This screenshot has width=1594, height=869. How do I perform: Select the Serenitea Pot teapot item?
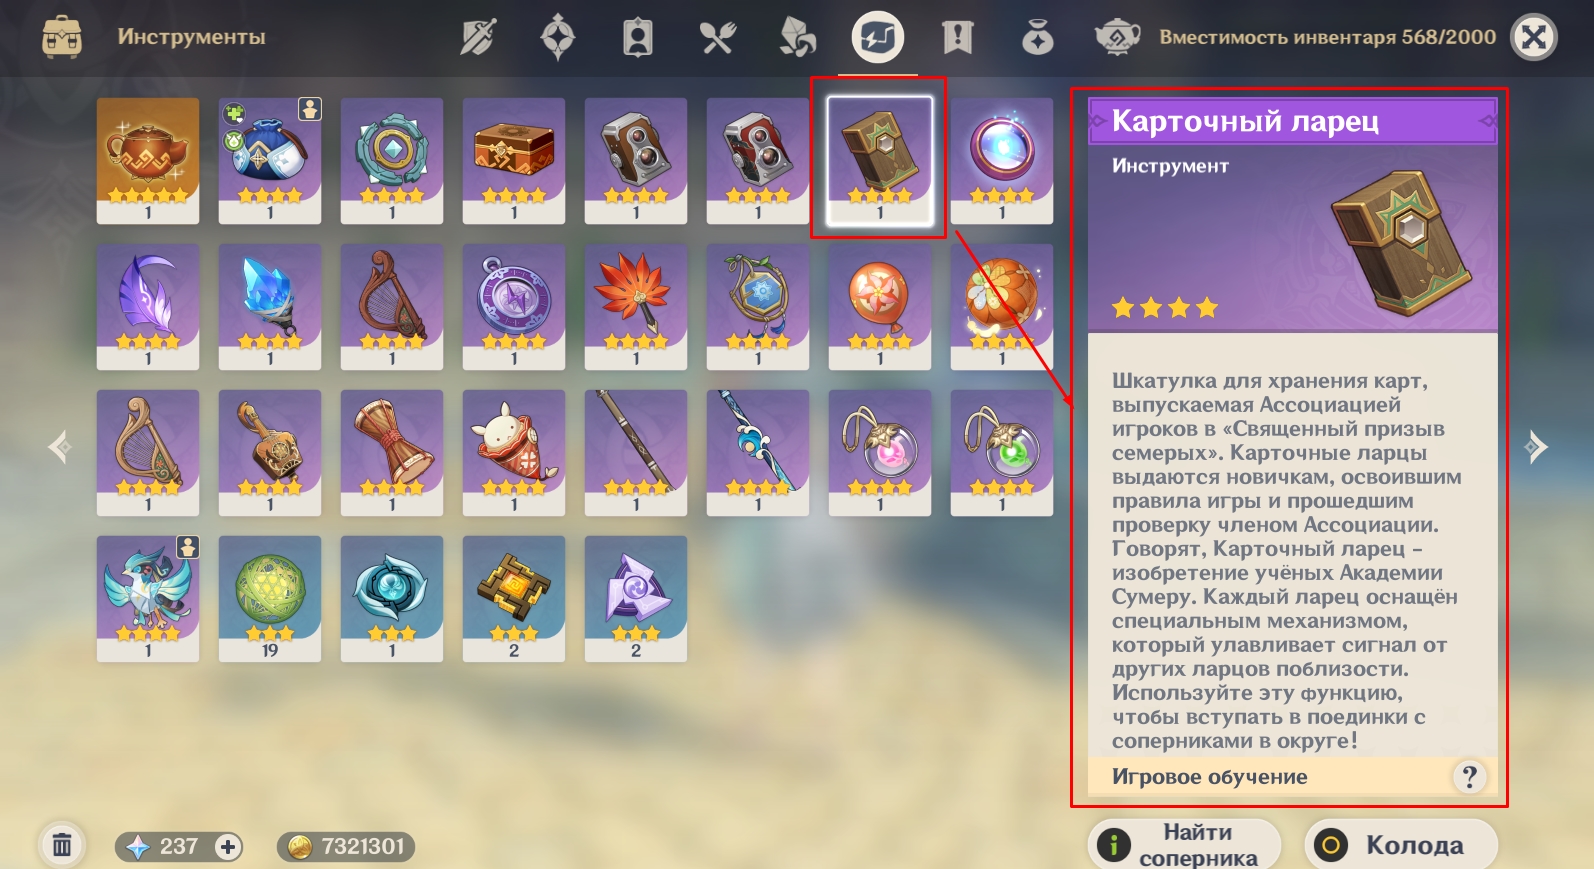[148, 161]
